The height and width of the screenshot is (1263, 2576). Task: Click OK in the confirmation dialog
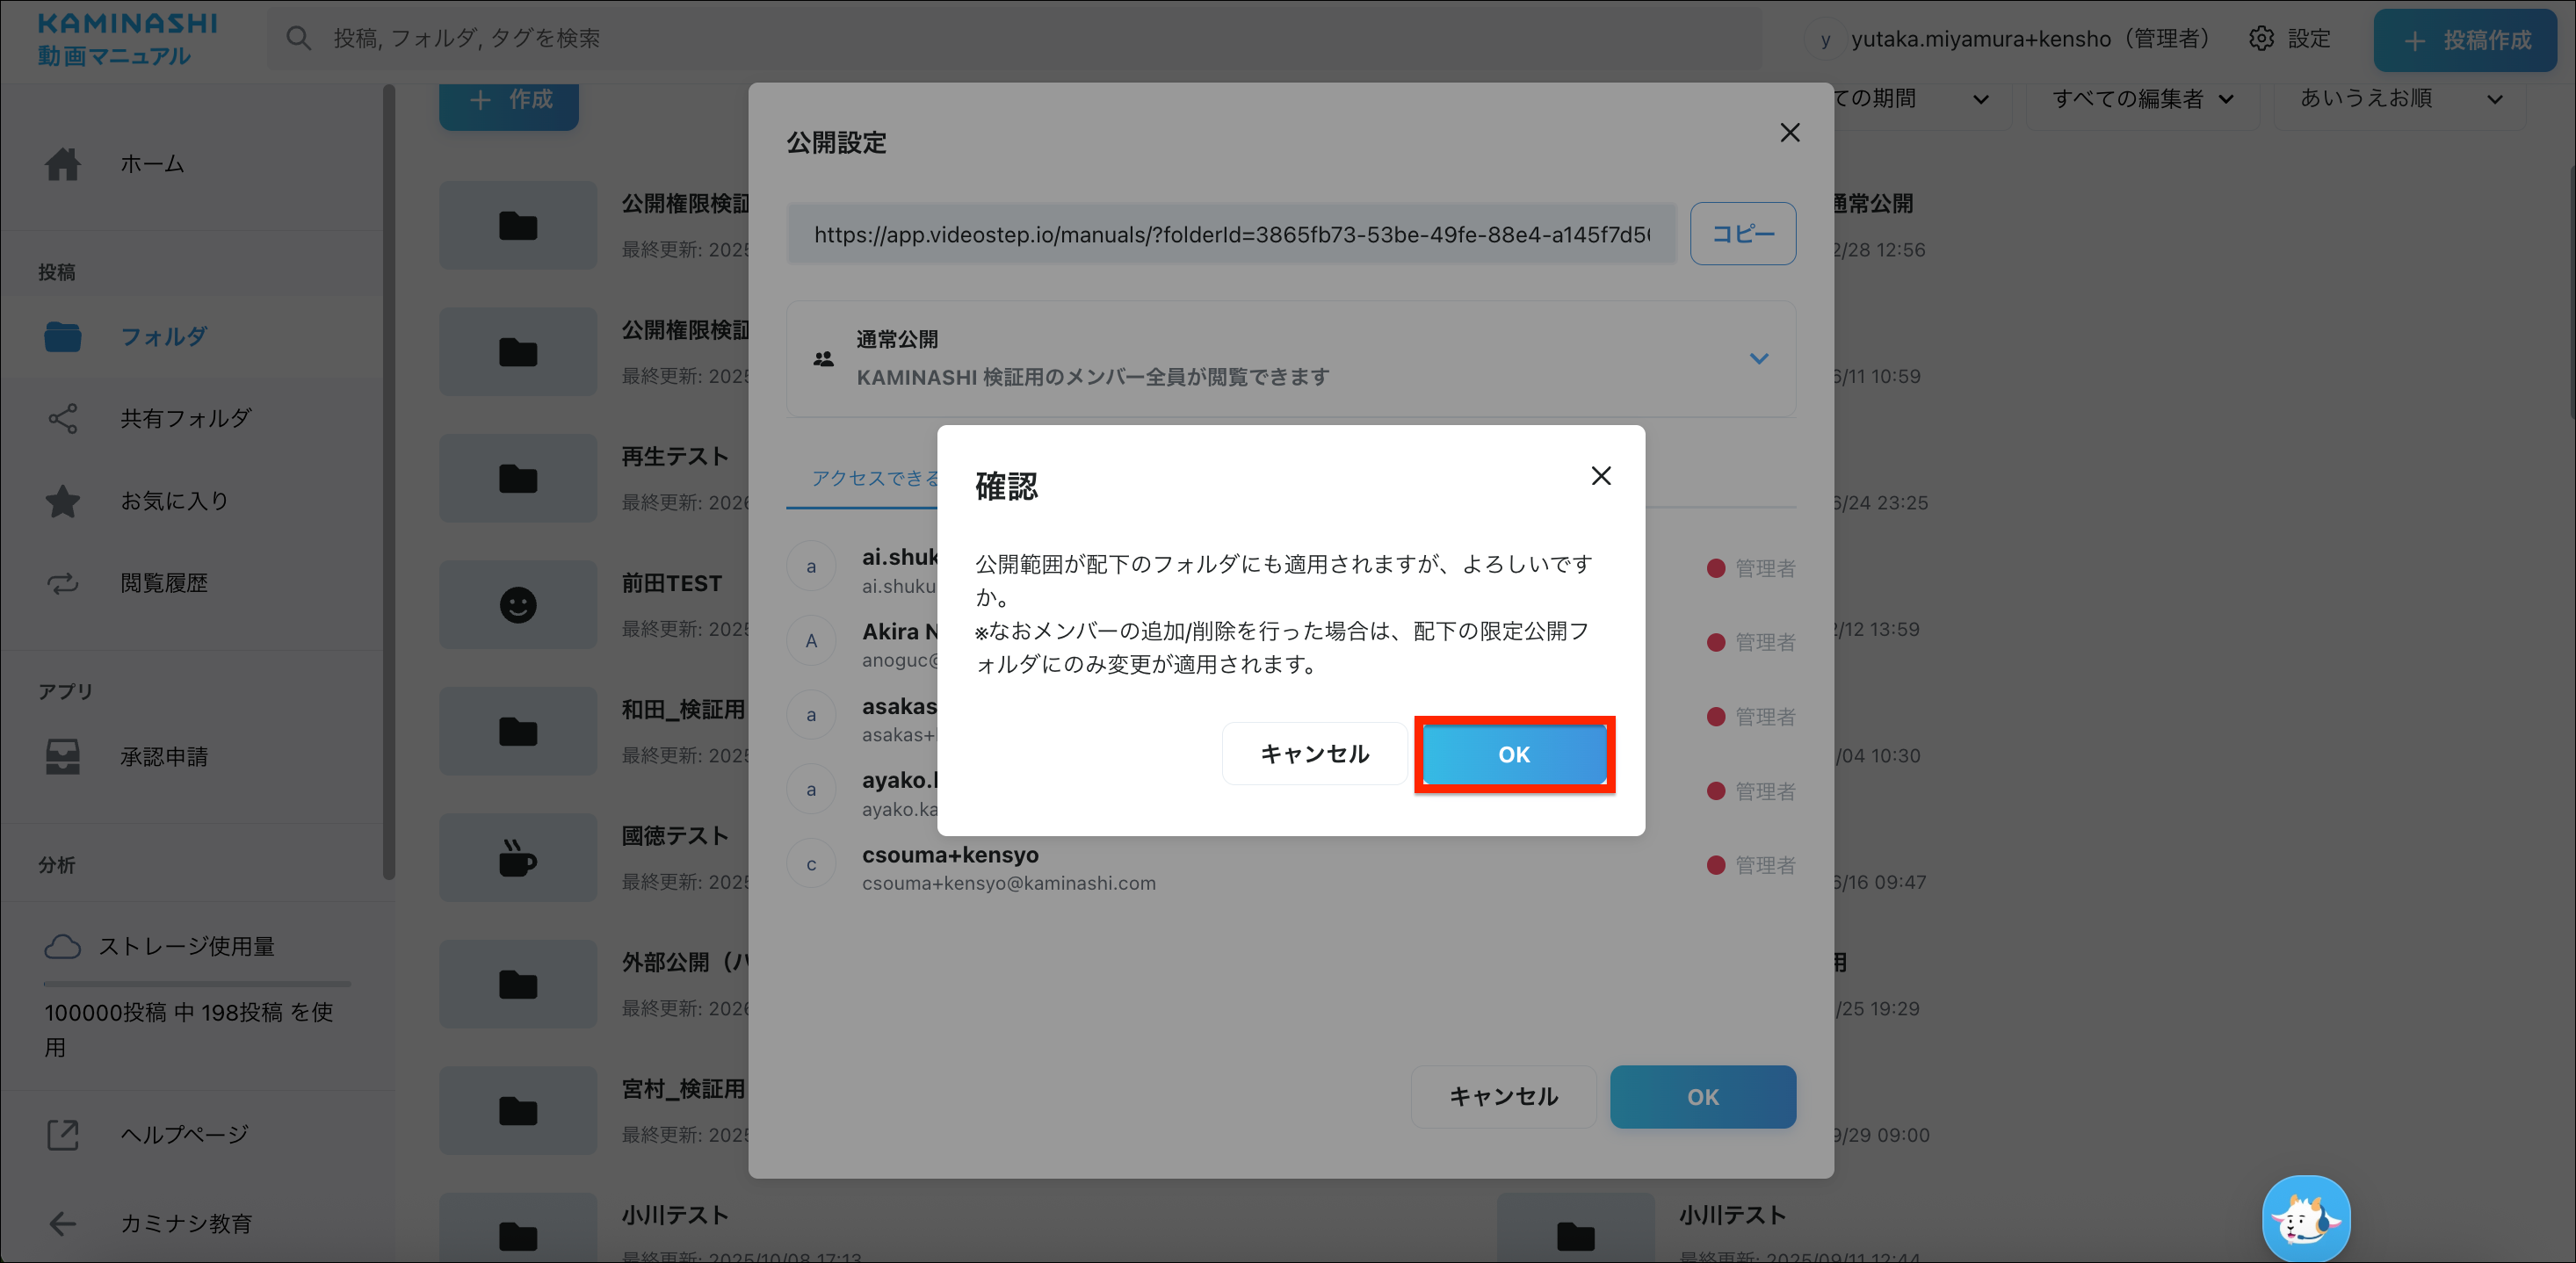tap(1513, 754)
